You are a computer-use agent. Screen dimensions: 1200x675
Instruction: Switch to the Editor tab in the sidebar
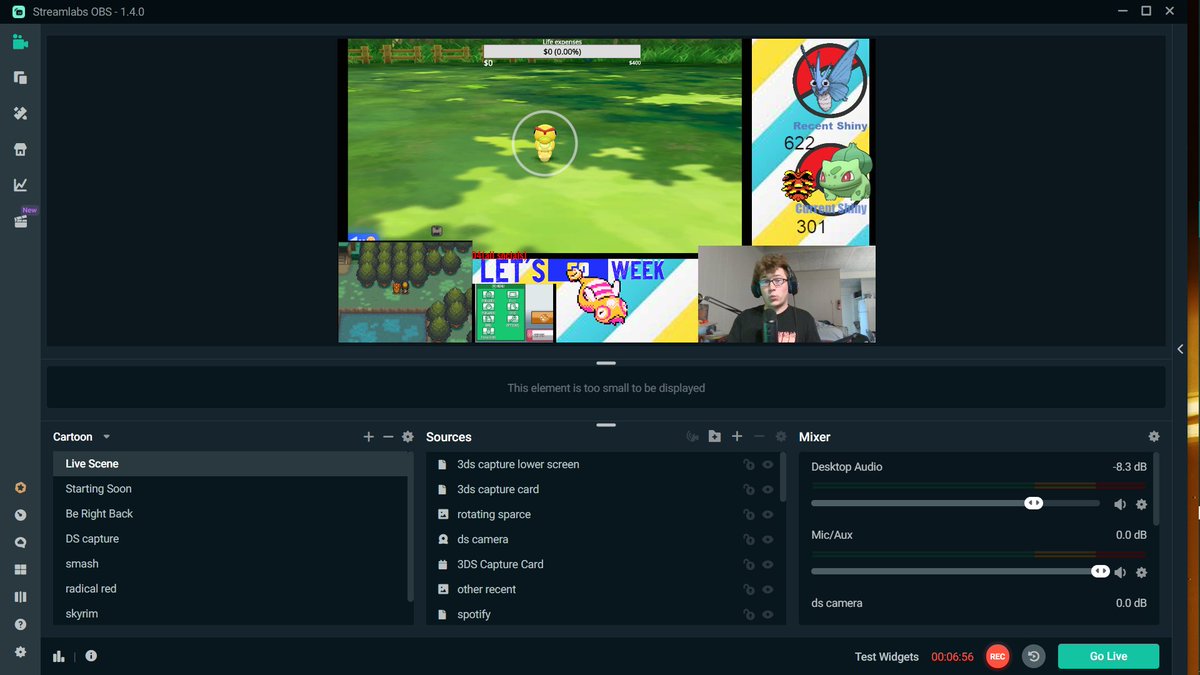tap(20, 41)
